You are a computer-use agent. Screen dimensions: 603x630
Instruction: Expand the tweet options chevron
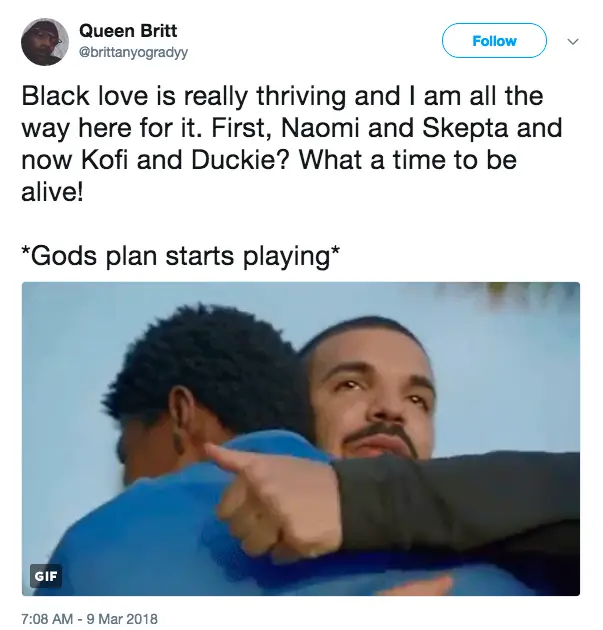pyautogui.click(x=573, y=41)
